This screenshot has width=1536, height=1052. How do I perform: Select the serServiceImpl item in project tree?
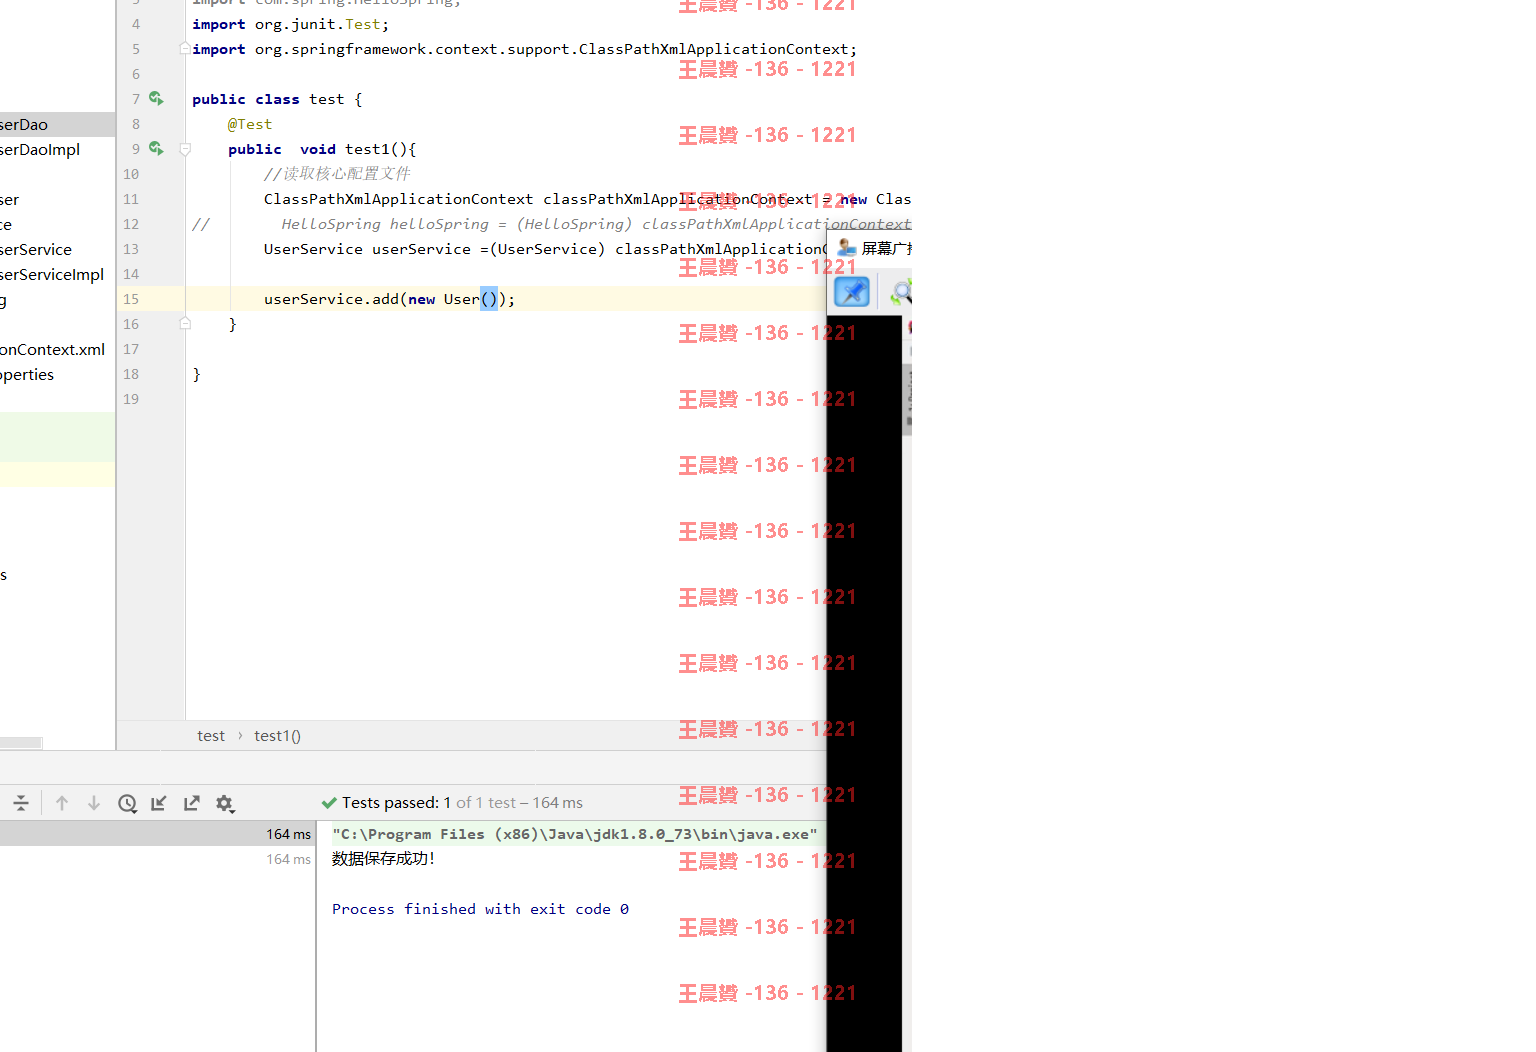(52, 274)
